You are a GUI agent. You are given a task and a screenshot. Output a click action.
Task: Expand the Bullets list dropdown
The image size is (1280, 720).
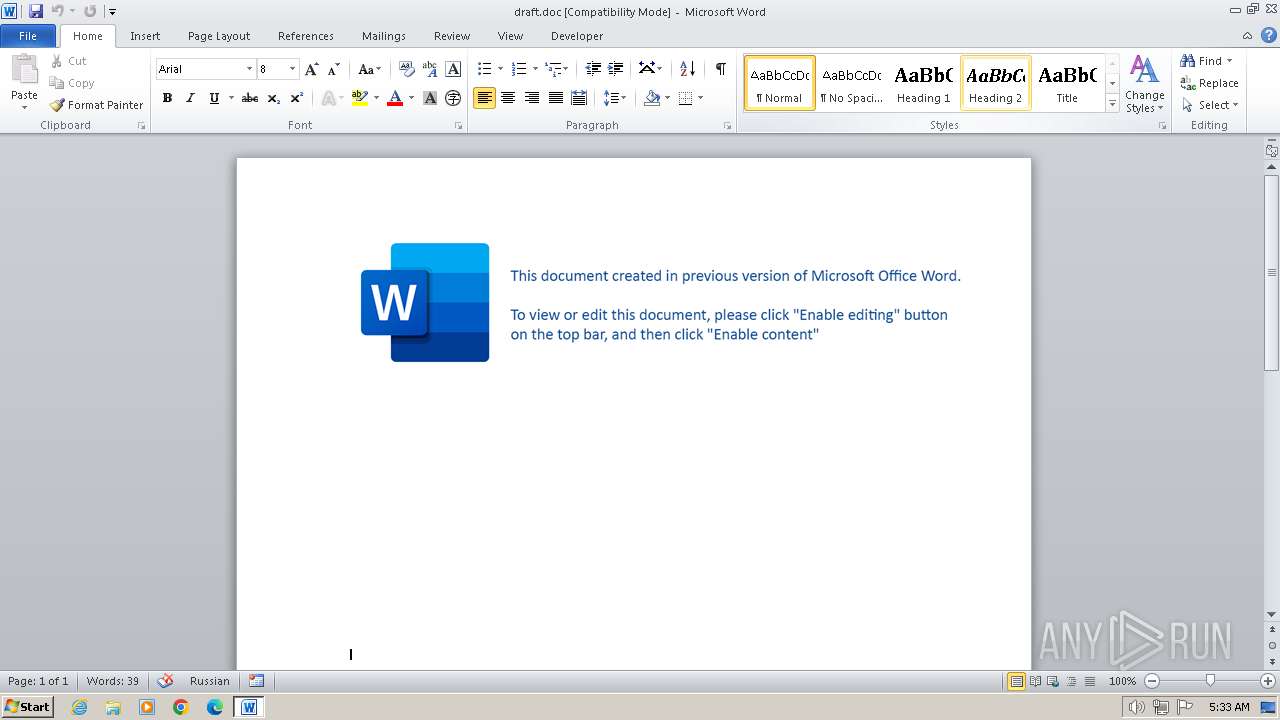(x=500, y=69)
